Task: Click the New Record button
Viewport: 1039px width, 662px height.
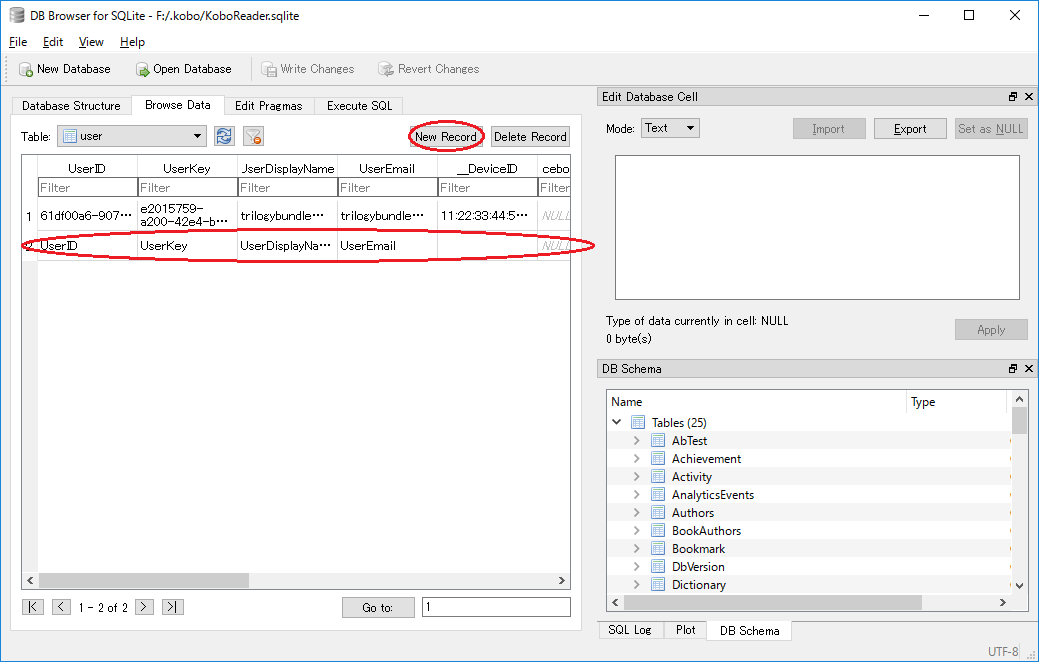Action: pyautogui.click(x=445, y=135)
